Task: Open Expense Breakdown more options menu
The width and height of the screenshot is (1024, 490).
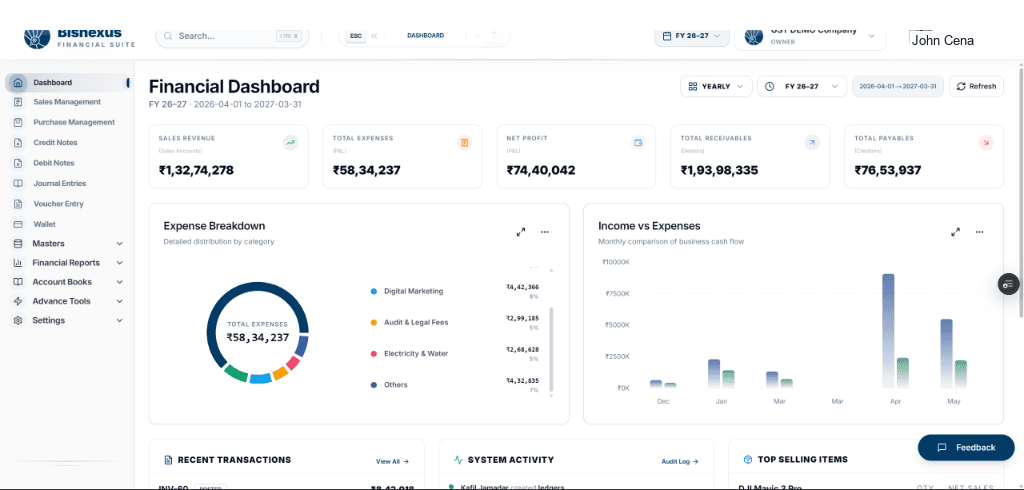Action: (545, 232)
